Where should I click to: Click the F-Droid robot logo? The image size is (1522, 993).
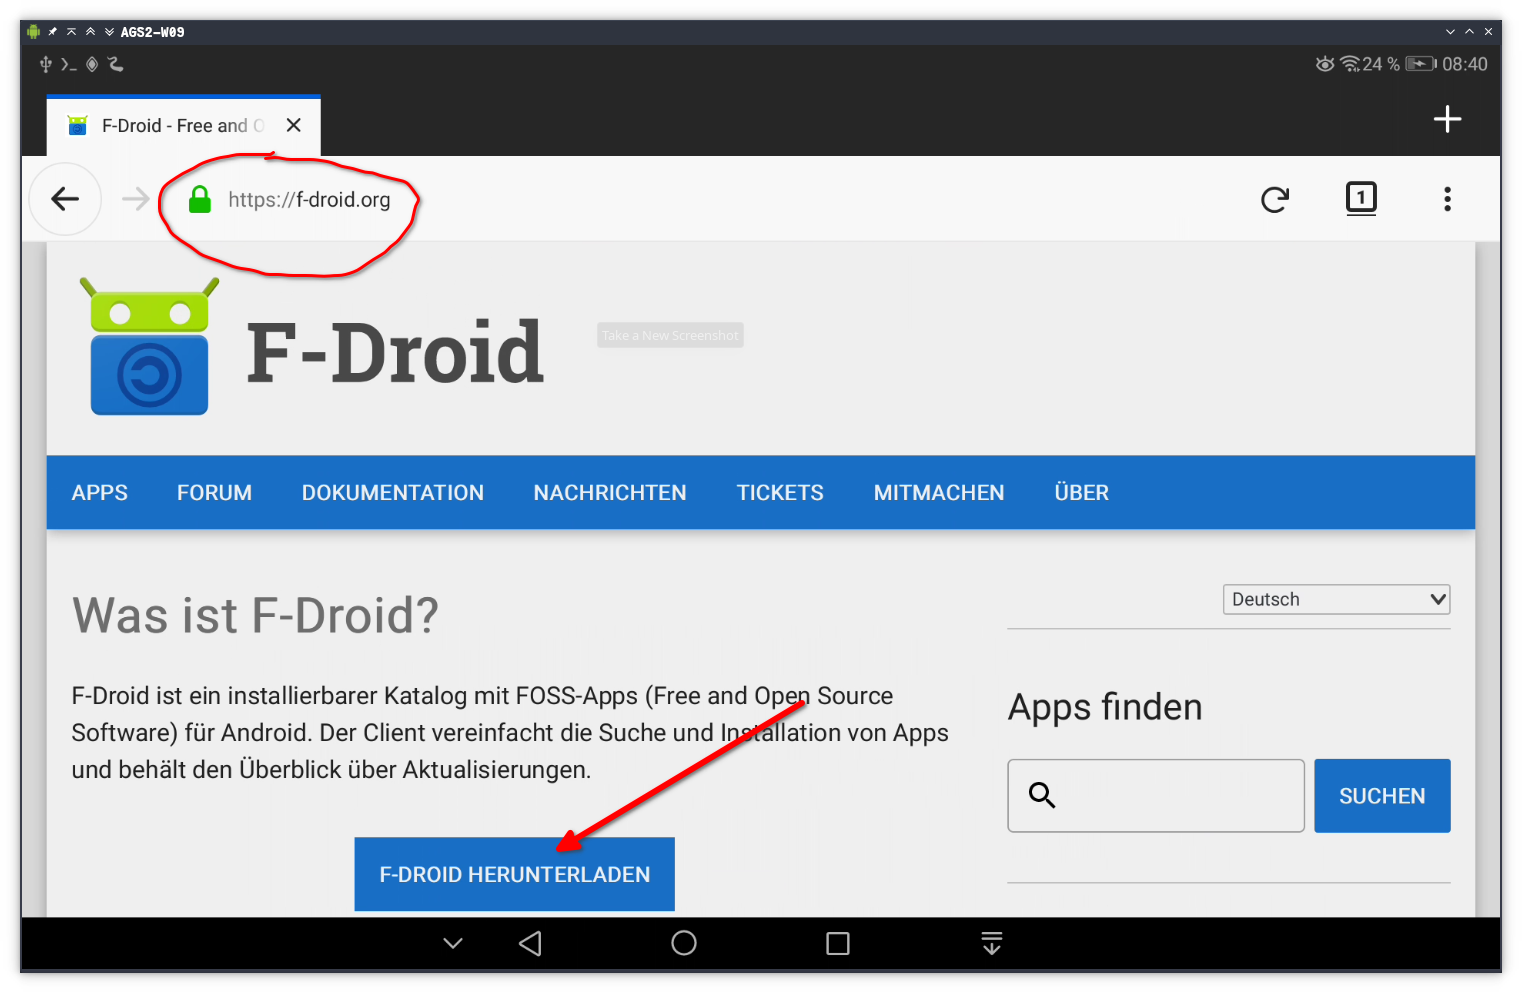150,346
